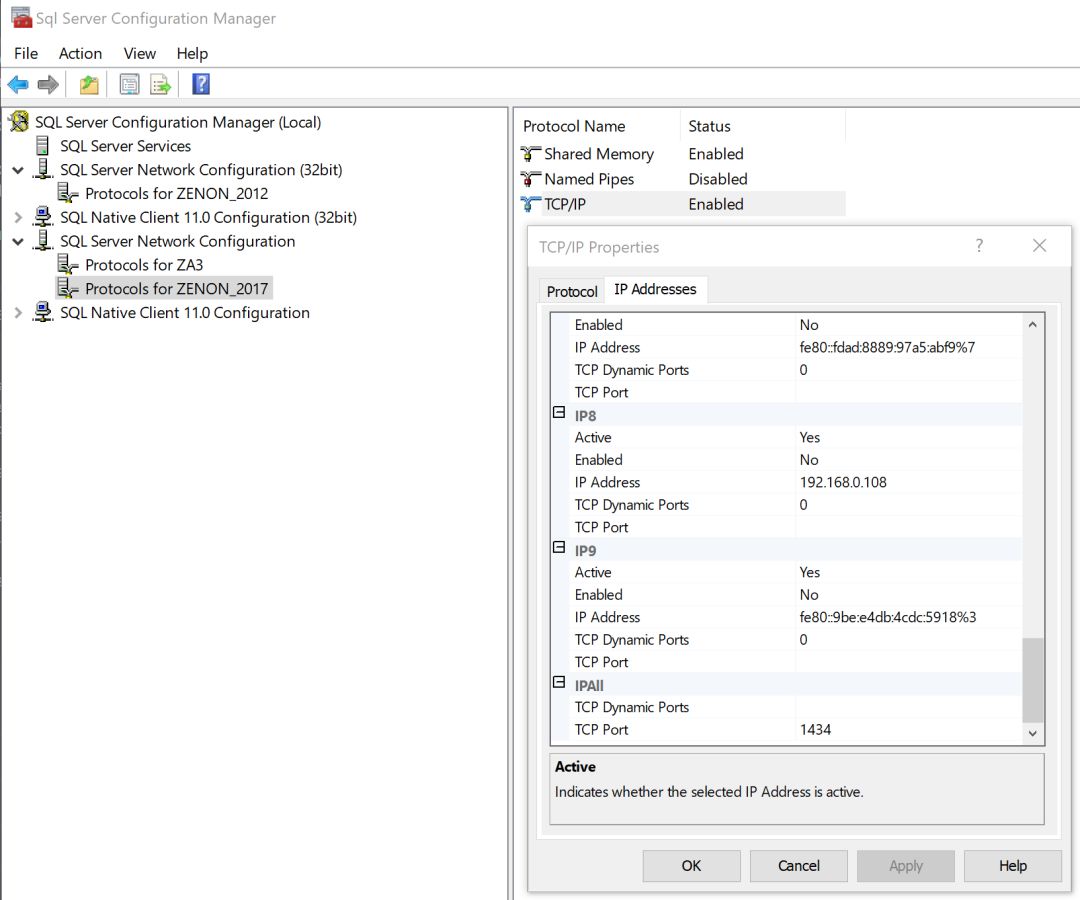Click the Protocols for ZA3 icon

(68, 264)
